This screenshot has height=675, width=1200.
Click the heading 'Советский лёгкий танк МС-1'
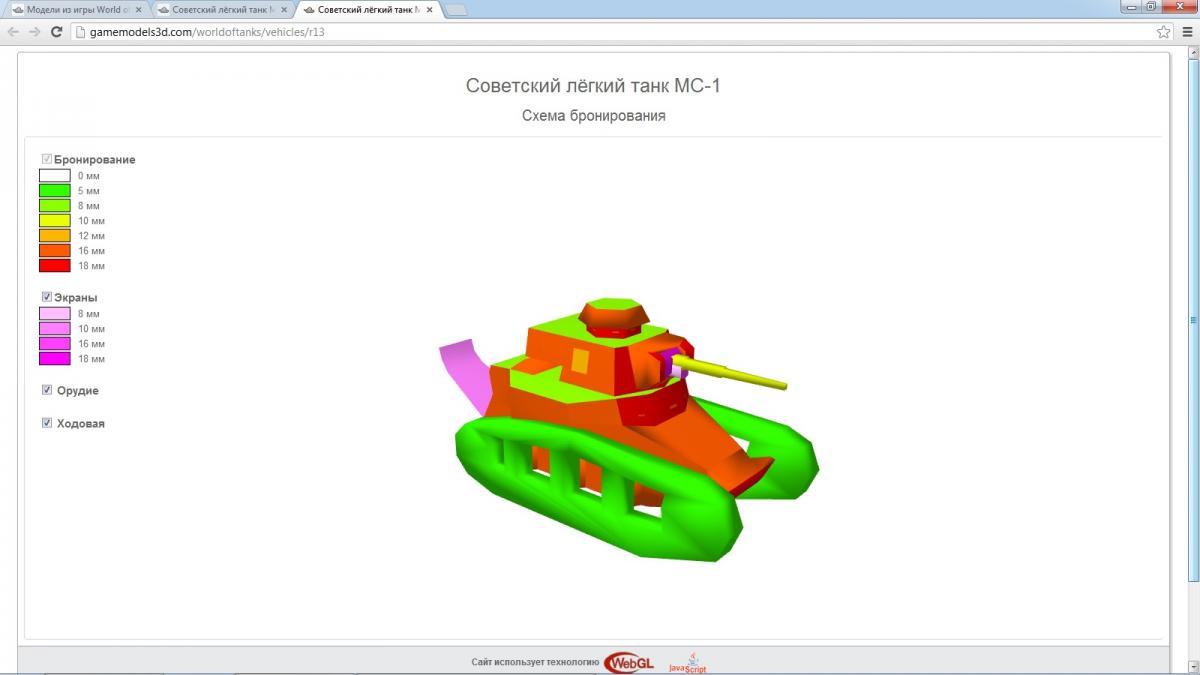593,86
